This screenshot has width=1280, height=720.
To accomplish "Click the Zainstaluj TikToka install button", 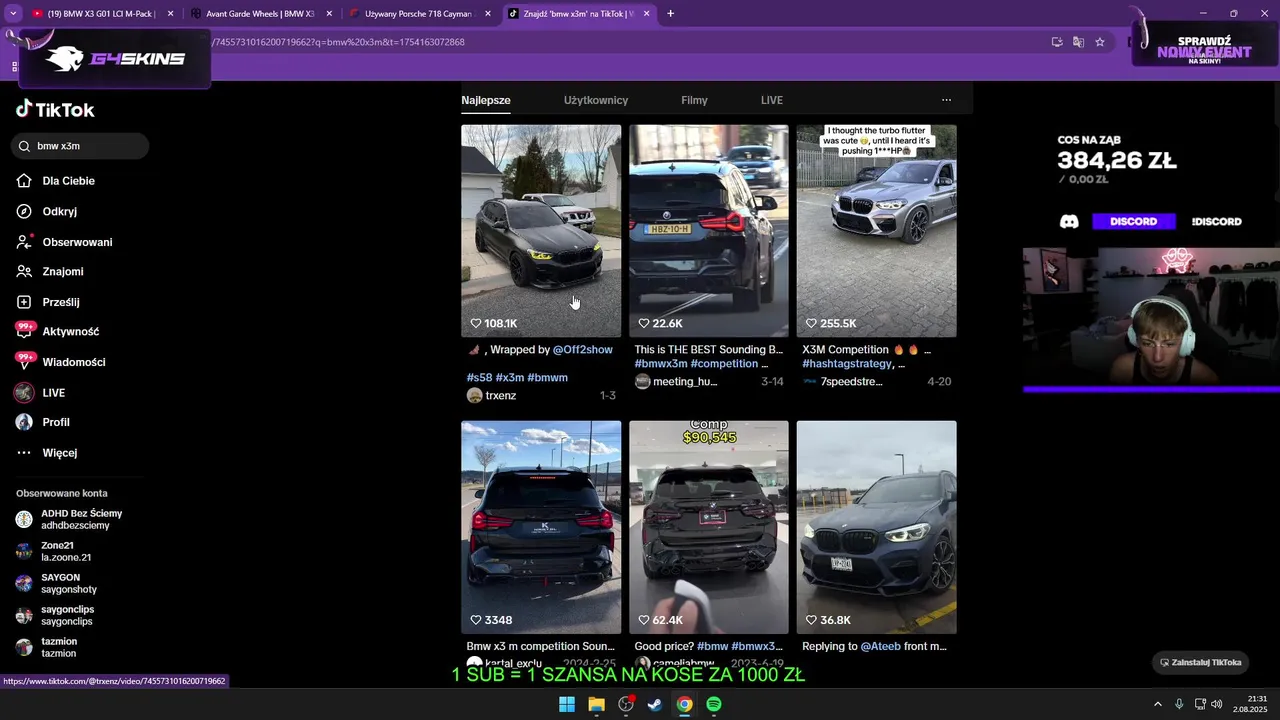I will click(1200, 662).
